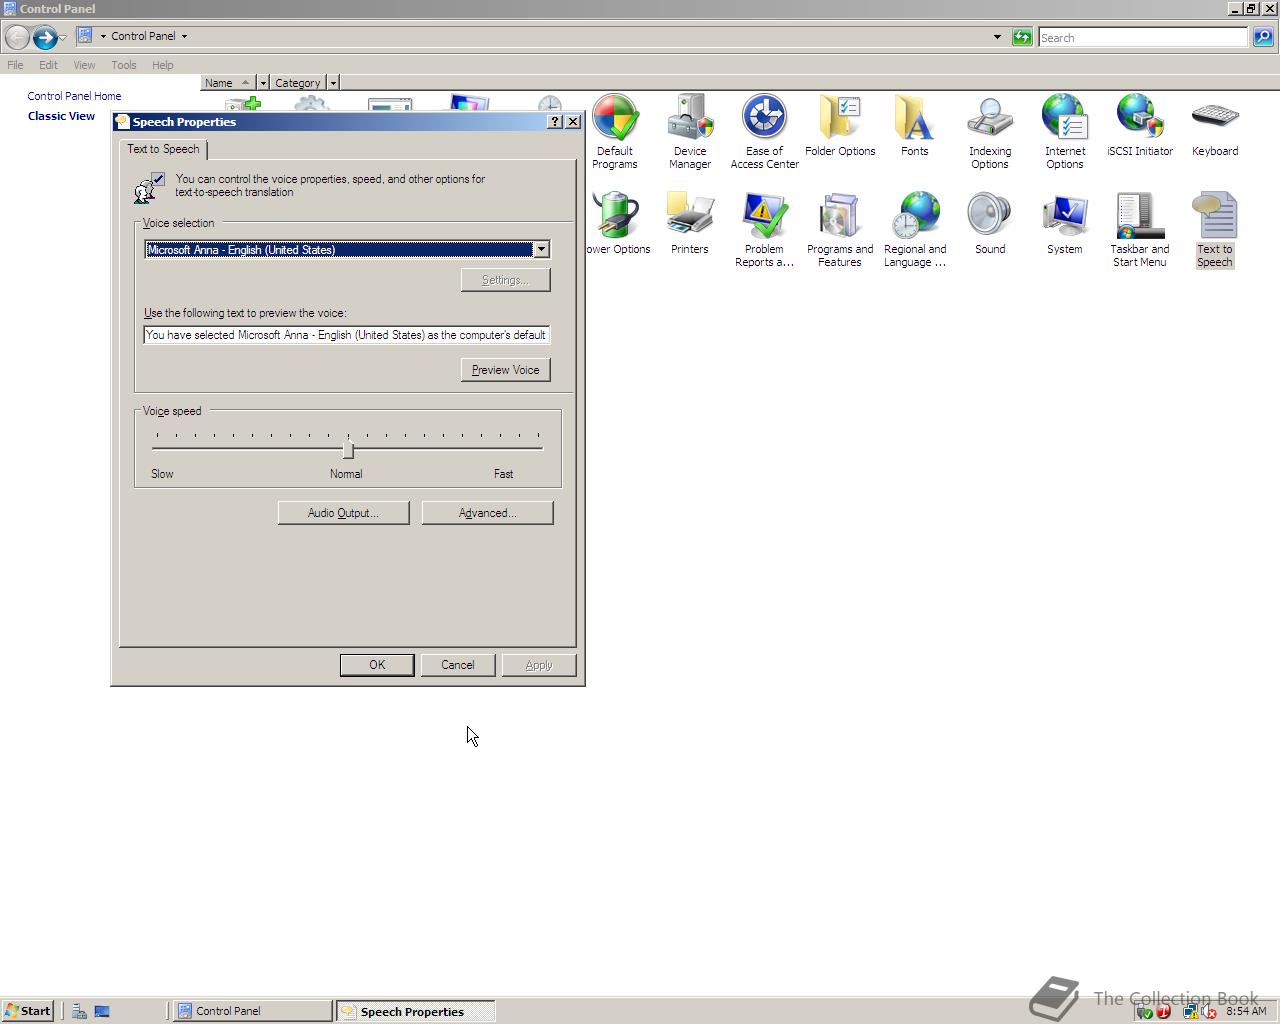Close the Speech Properties dialog
Screen dimensions: 1280x1024
(573, 121)
